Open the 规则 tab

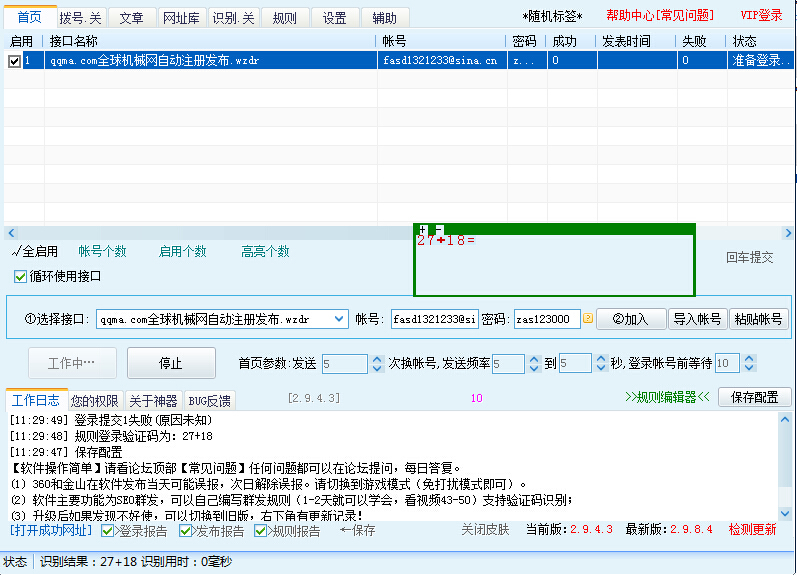coord(284,18)
